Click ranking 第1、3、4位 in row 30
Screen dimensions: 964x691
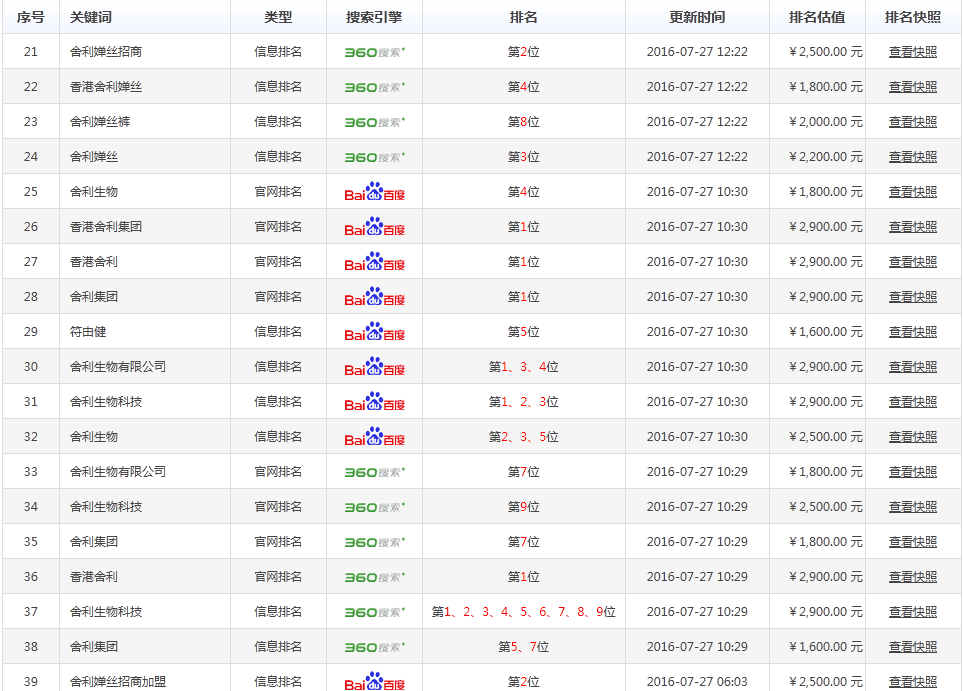tap(523, 367)
